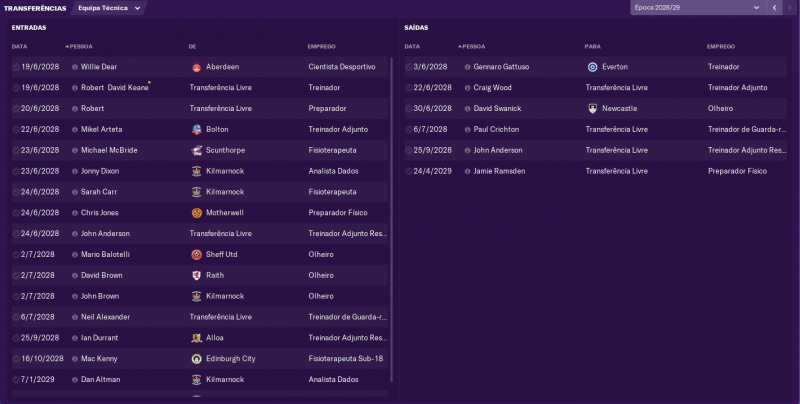800x404 pixels.
Task: Click the Aberdeen club badge icon
Action: (x=197, y=67)
